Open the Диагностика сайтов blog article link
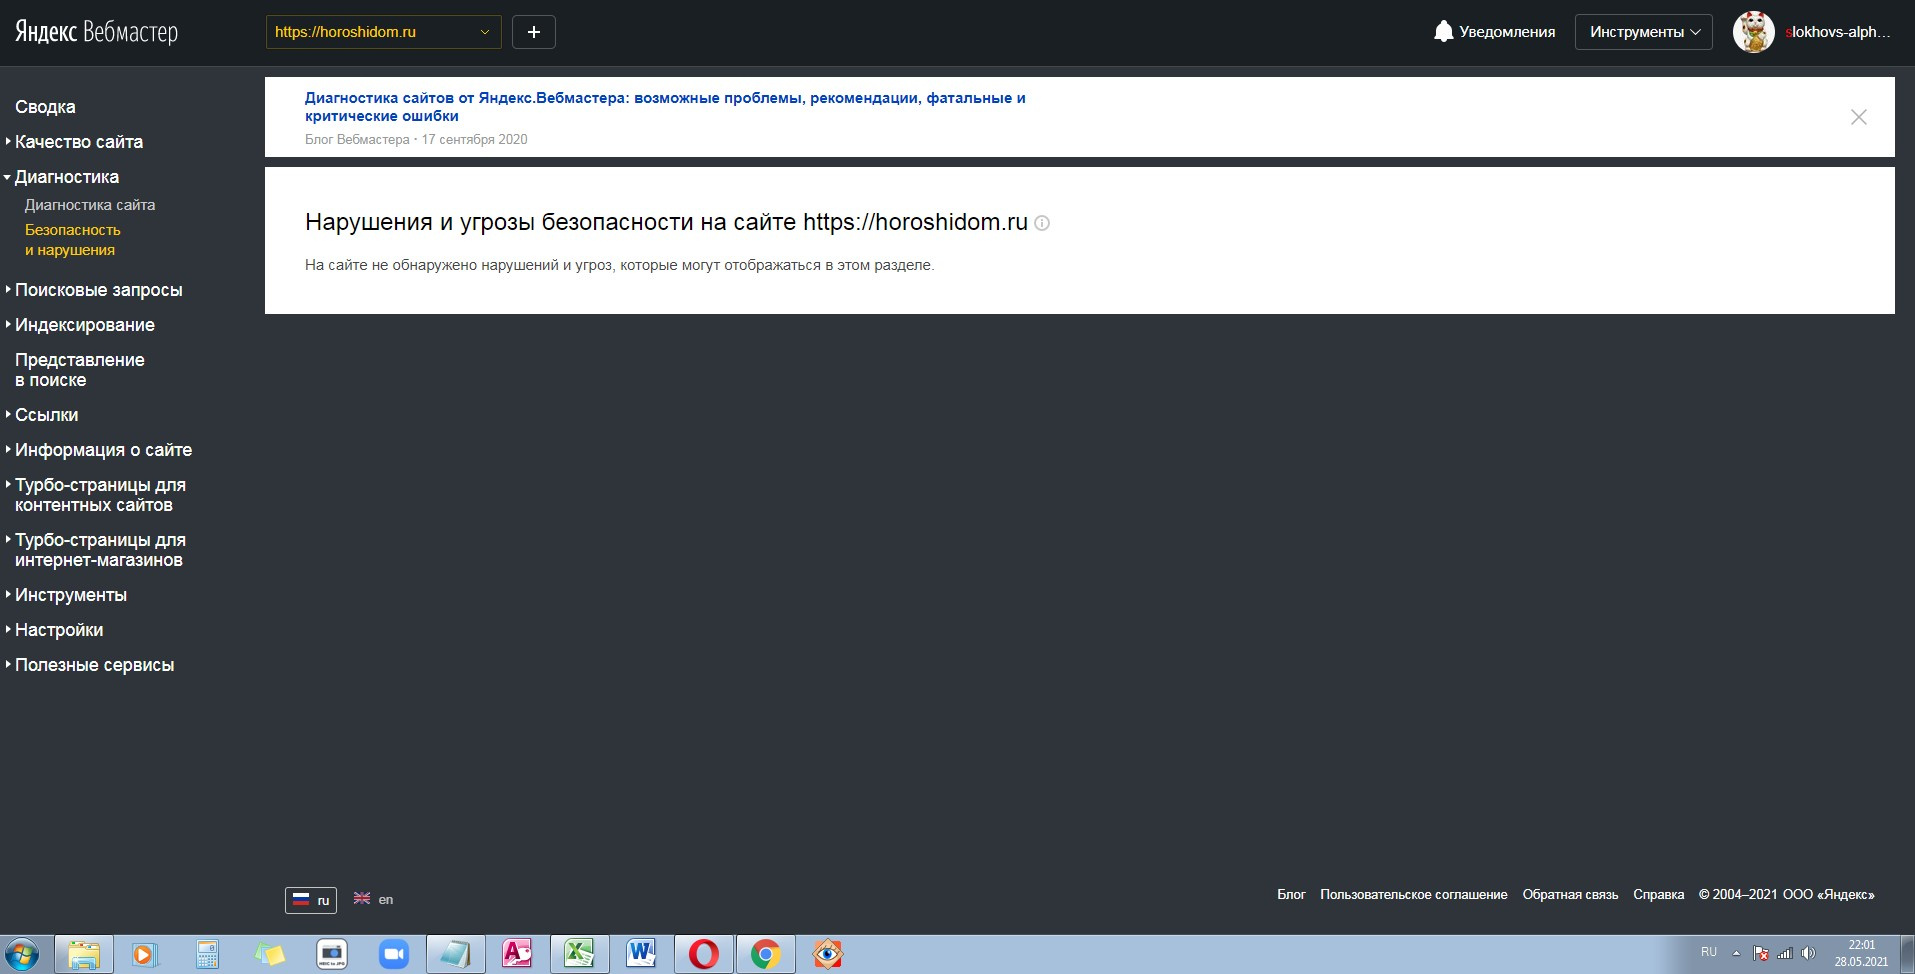The width and height of the screenshot is (1915, 974). (665, 107)
